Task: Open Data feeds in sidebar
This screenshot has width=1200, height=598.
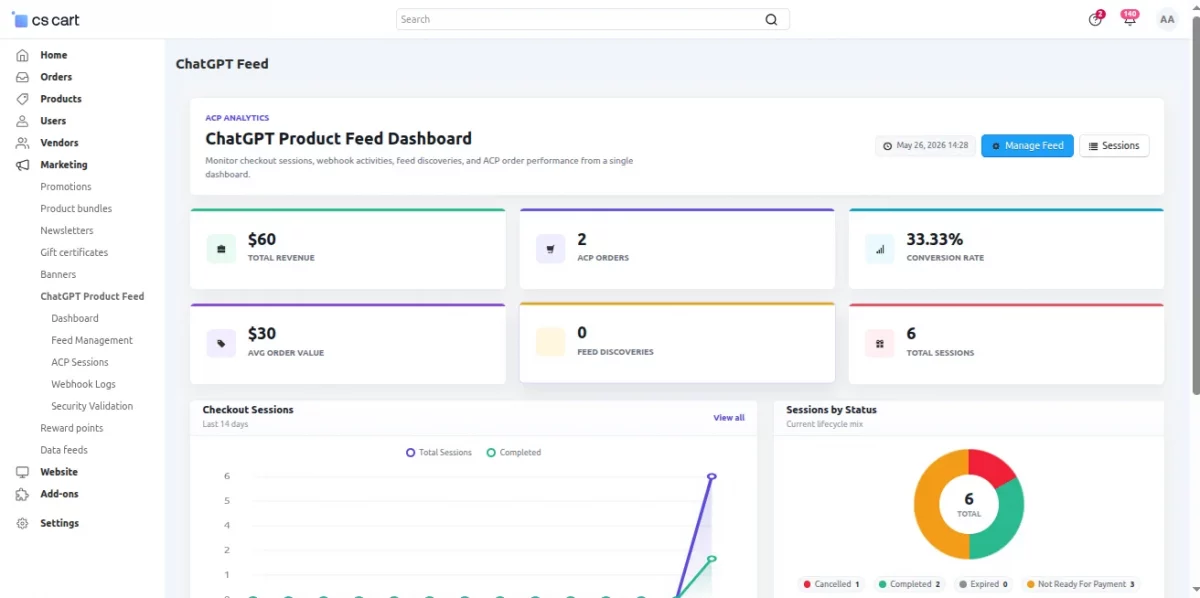Action: (x=64, y=451)
